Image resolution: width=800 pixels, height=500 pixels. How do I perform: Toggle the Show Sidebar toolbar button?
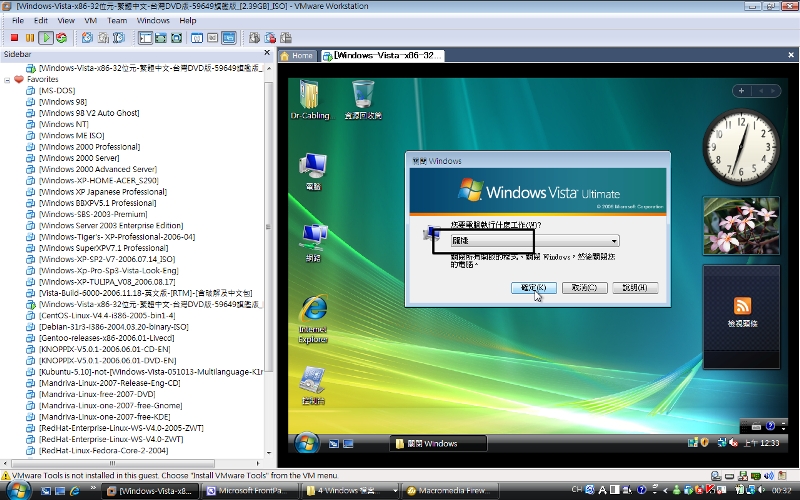click(145, 38)
